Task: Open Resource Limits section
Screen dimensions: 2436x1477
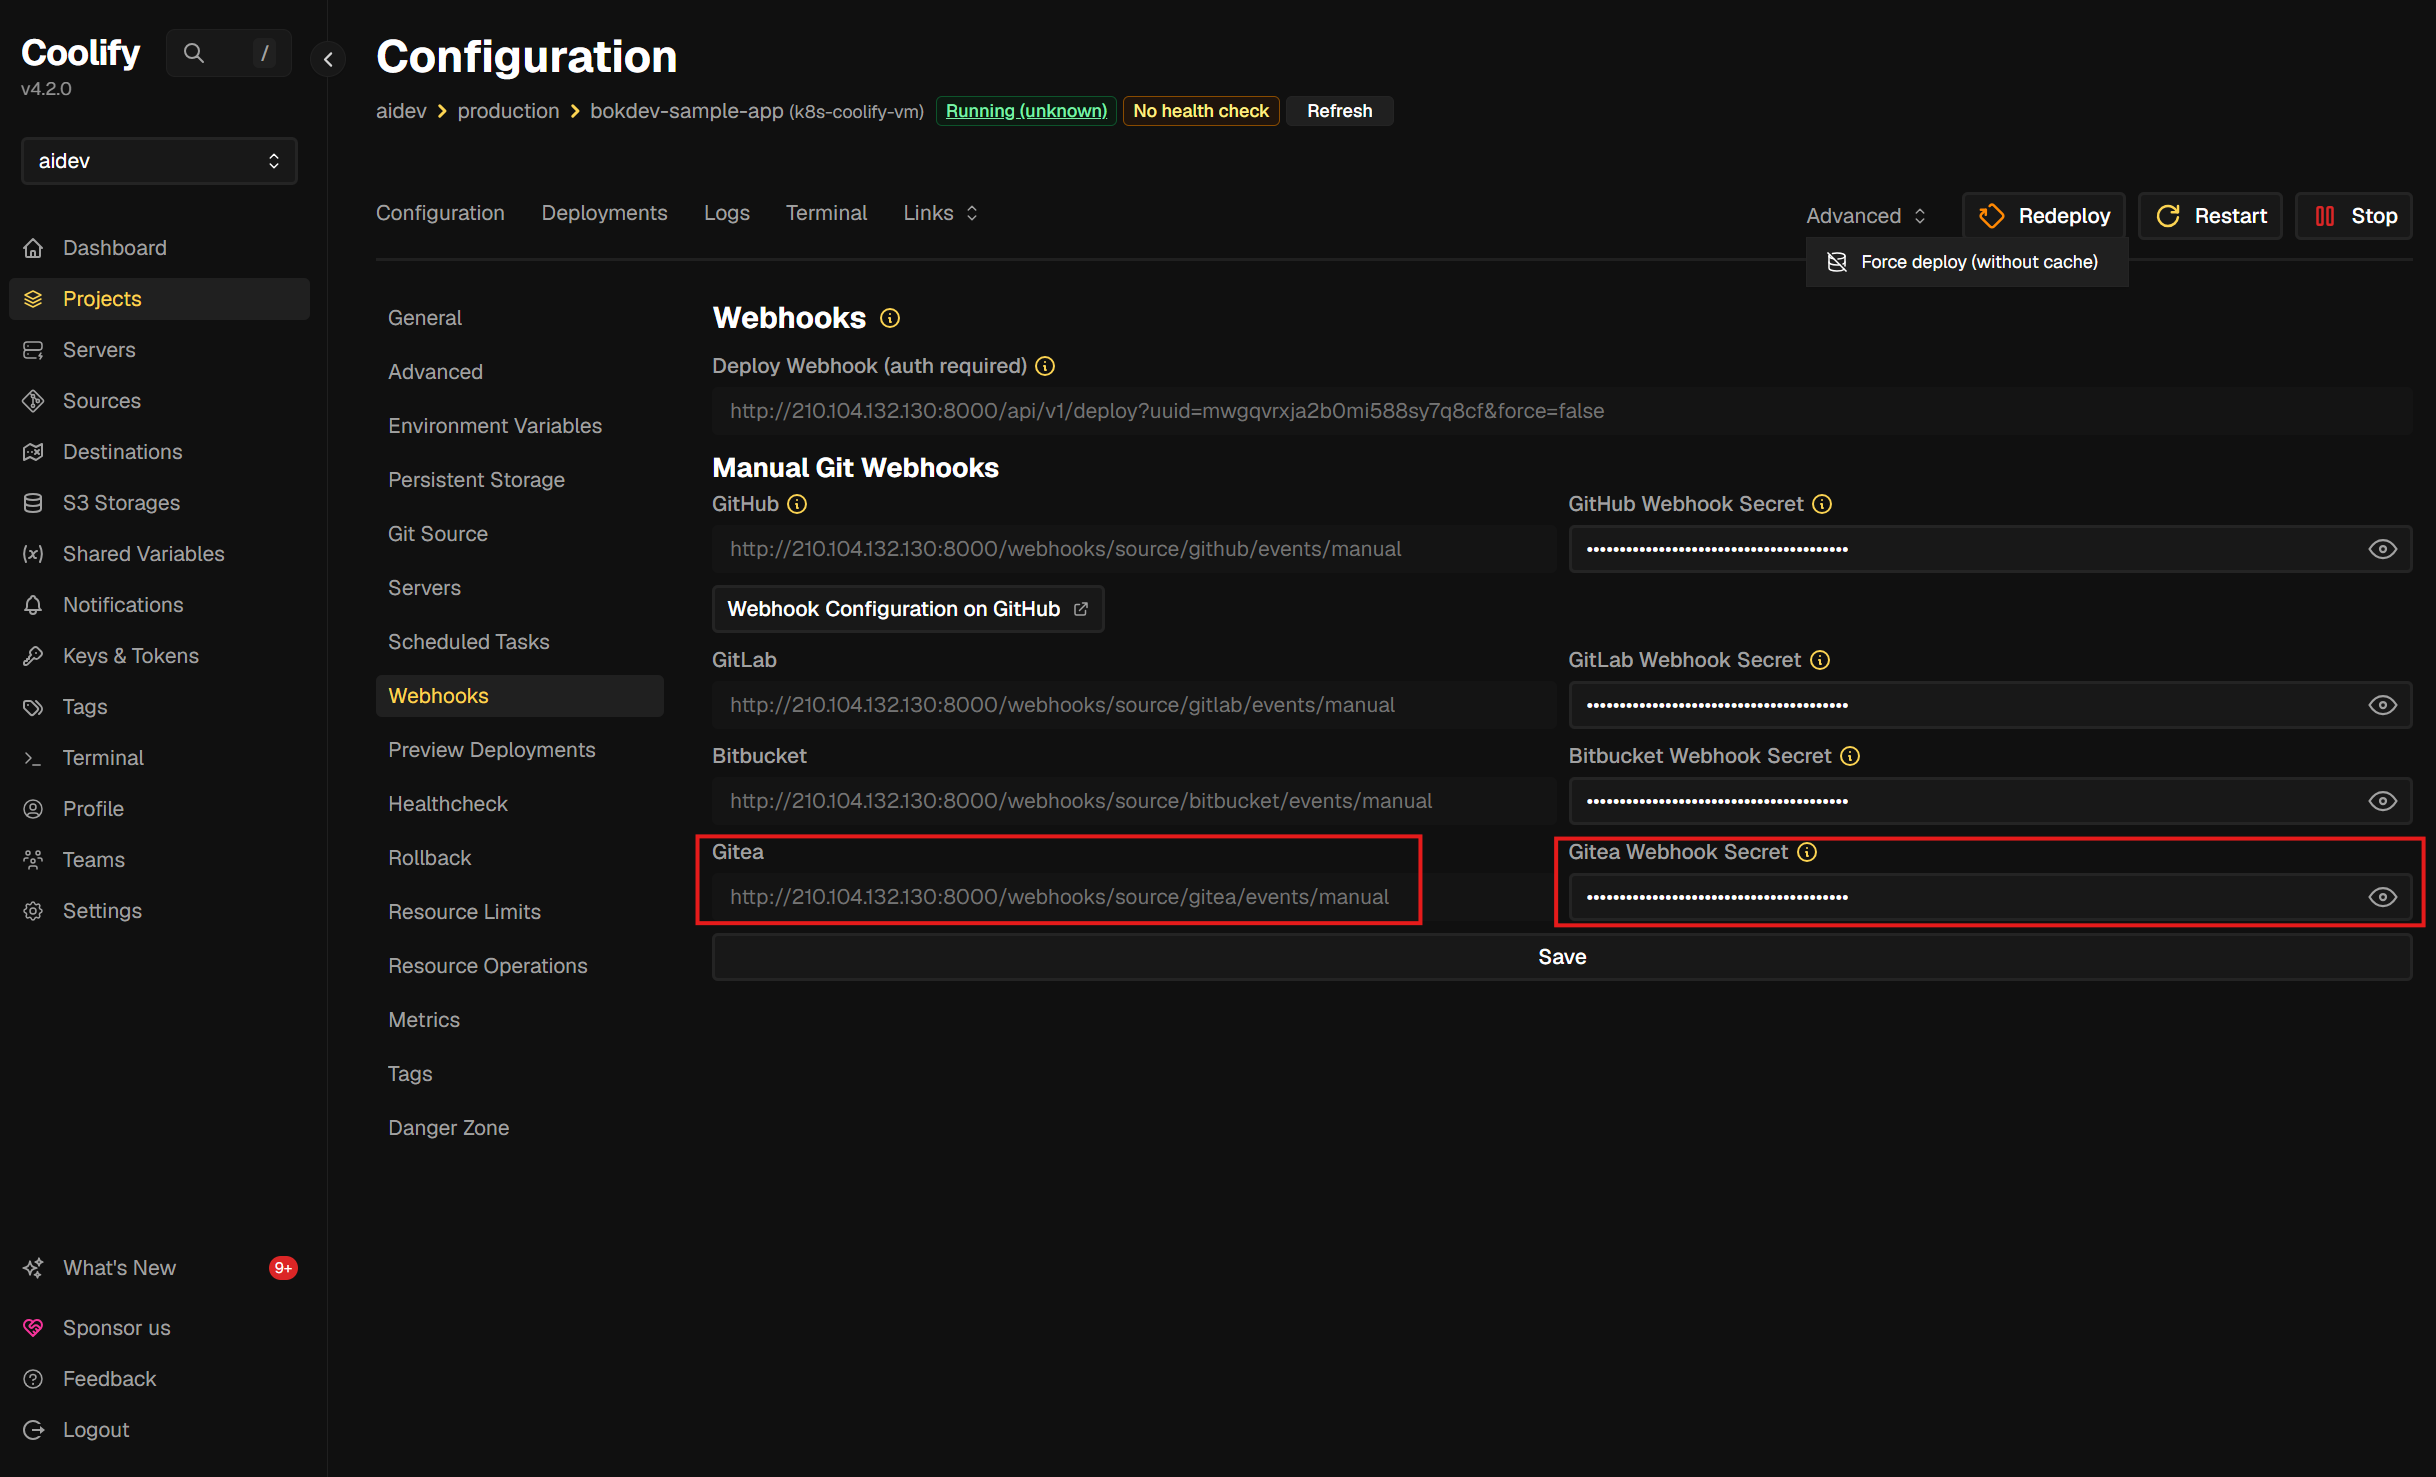Action: click(x=464, y=912)
